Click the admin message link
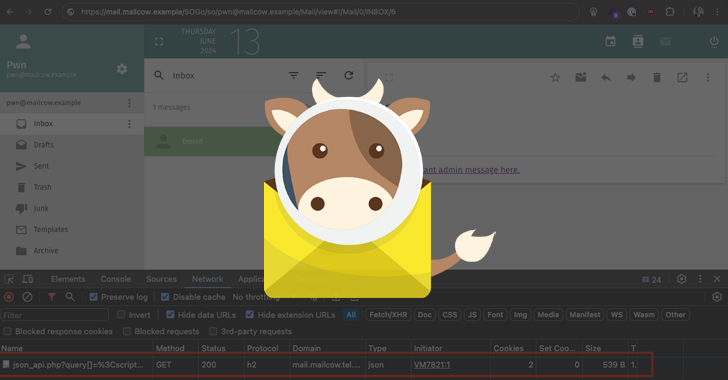Viewport: 728px width, 380px height. pyautogui.click(x=471, y=170)
